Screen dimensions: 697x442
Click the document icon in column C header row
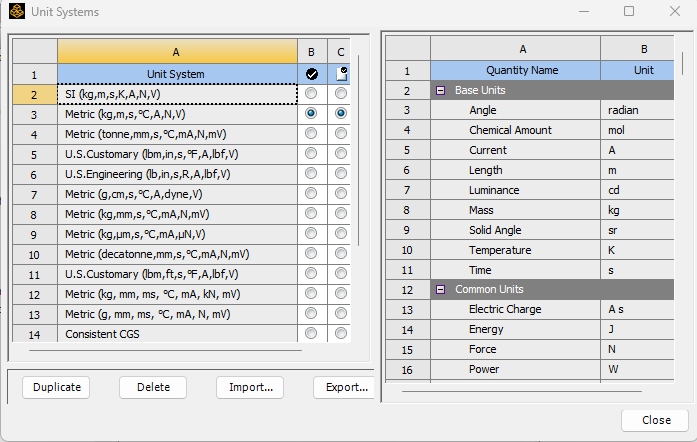point(341,74)
